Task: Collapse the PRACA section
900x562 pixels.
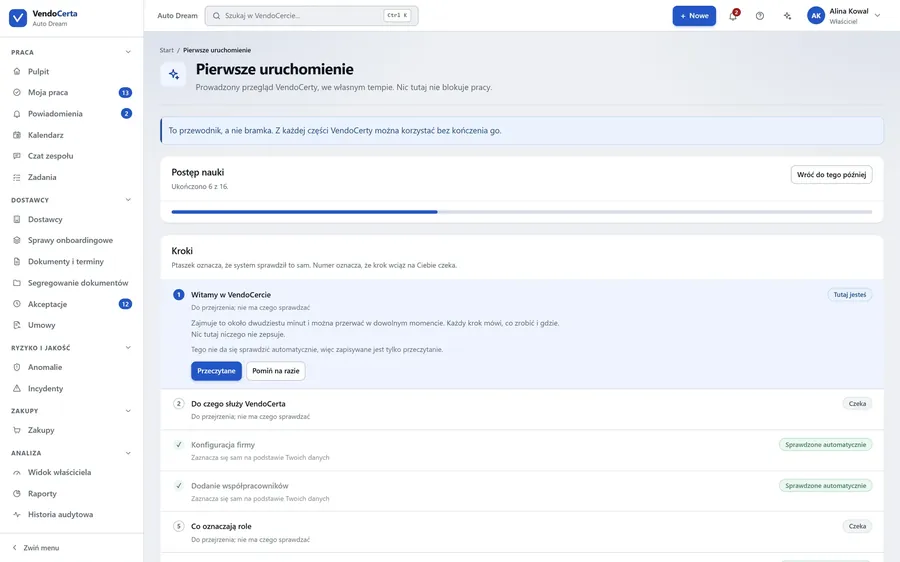Action: [128, 52]
